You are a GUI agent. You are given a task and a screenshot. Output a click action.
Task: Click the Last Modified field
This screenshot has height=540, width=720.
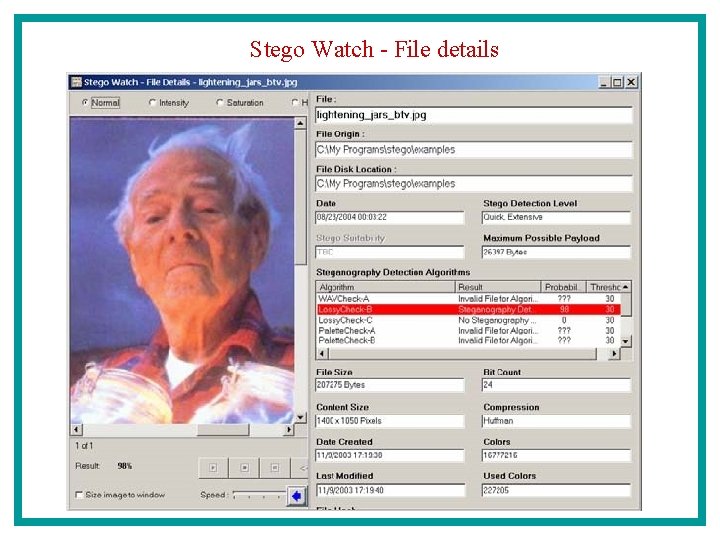390,490
